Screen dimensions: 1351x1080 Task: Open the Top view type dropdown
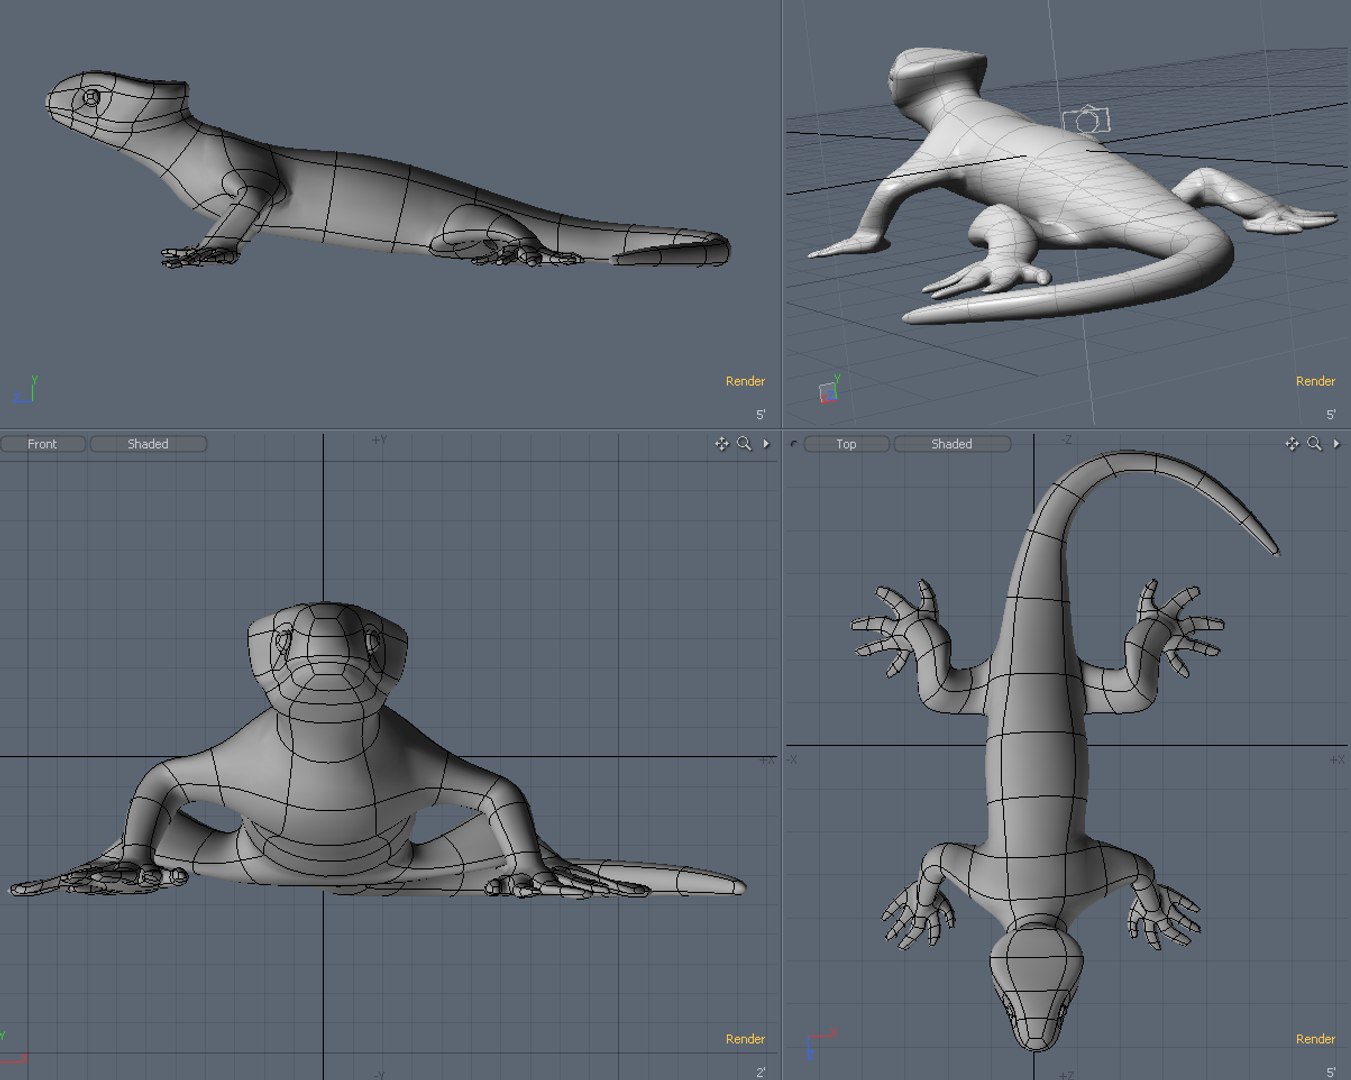click(847, 444)
